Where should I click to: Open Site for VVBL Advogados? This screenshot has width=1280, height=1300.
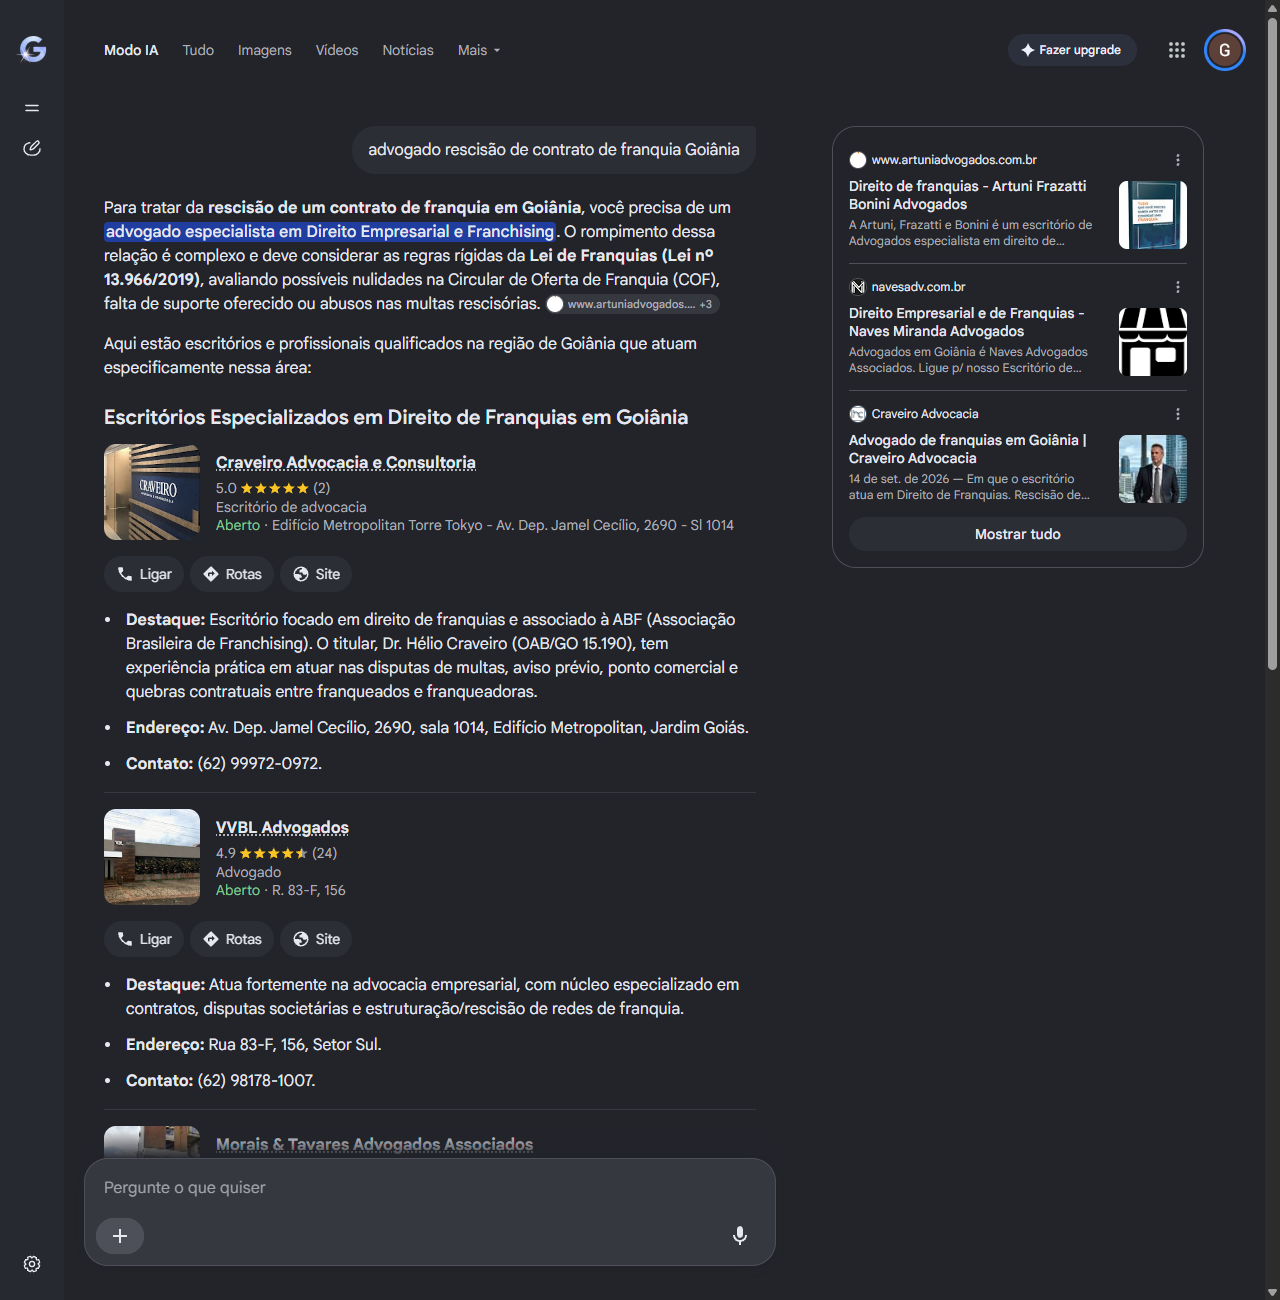click(x=316, y=939)
